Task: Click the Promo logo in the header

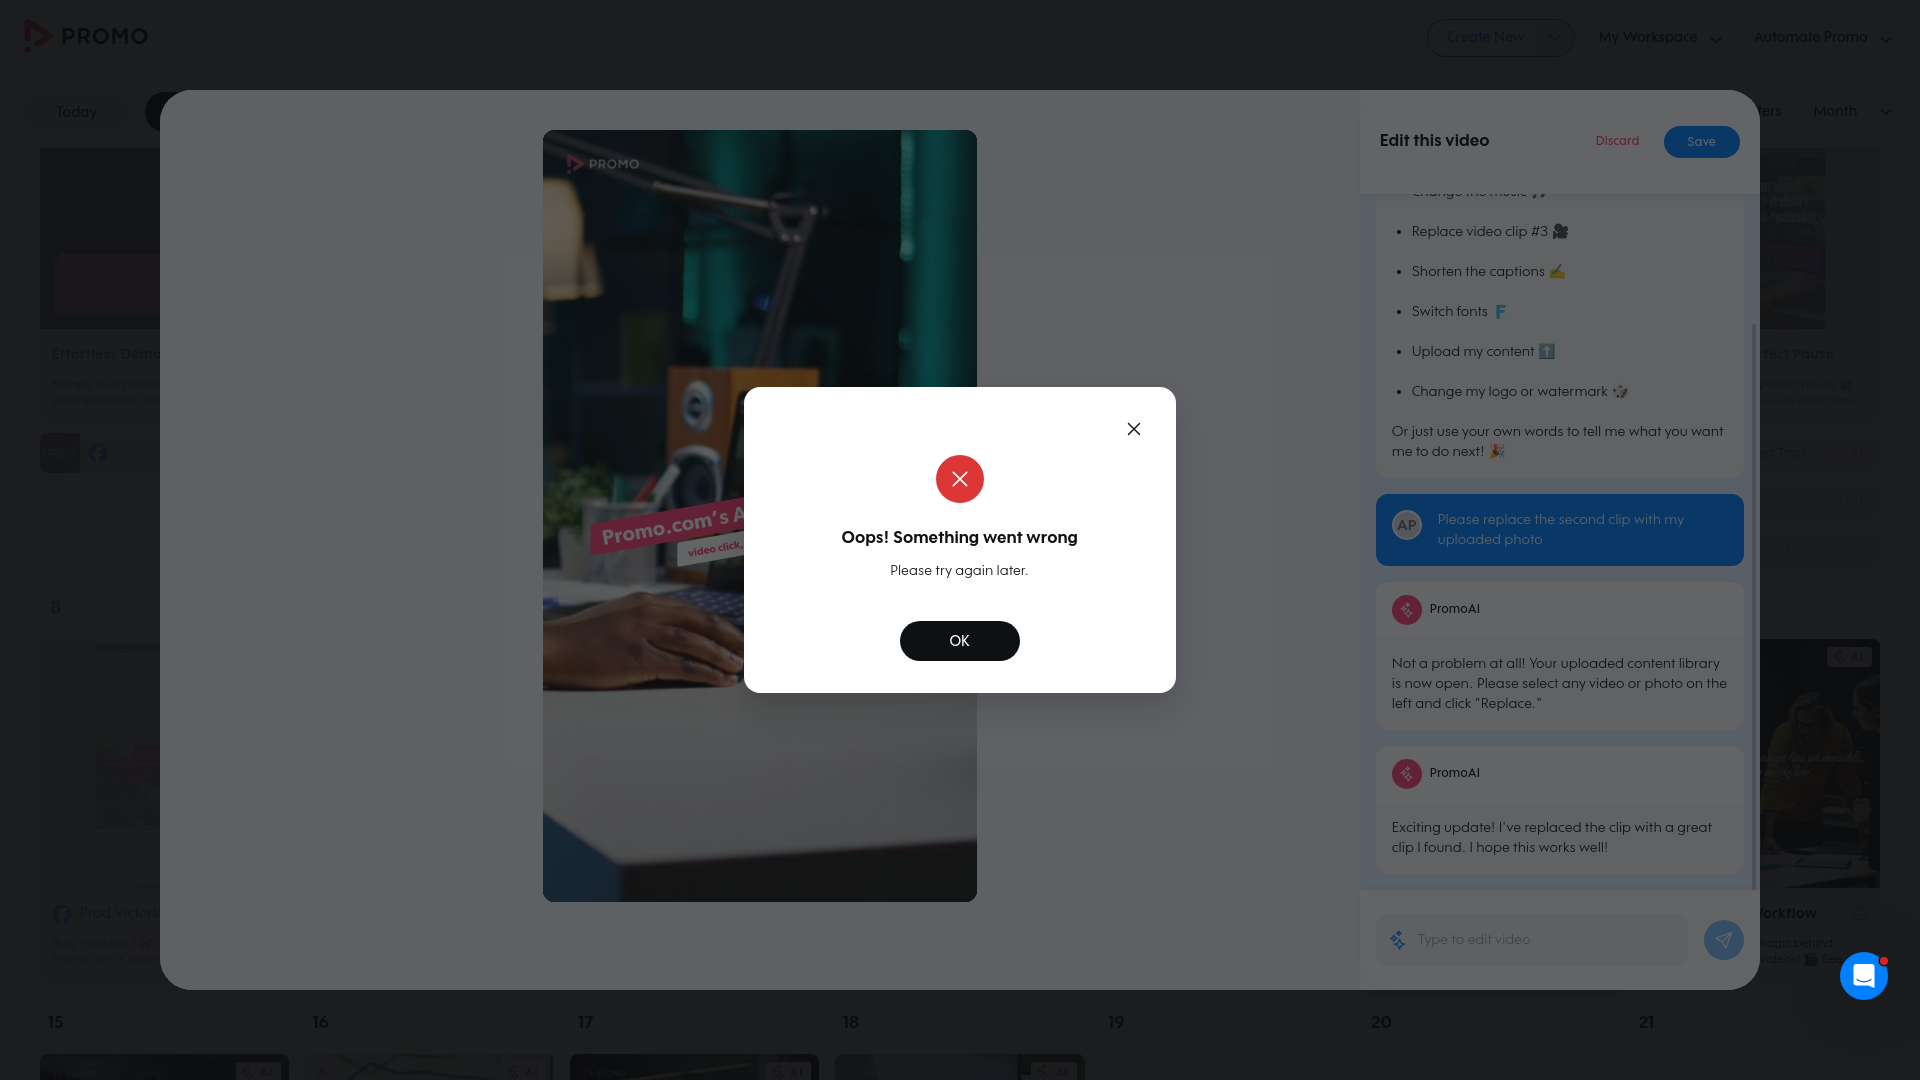Action: 86,36
